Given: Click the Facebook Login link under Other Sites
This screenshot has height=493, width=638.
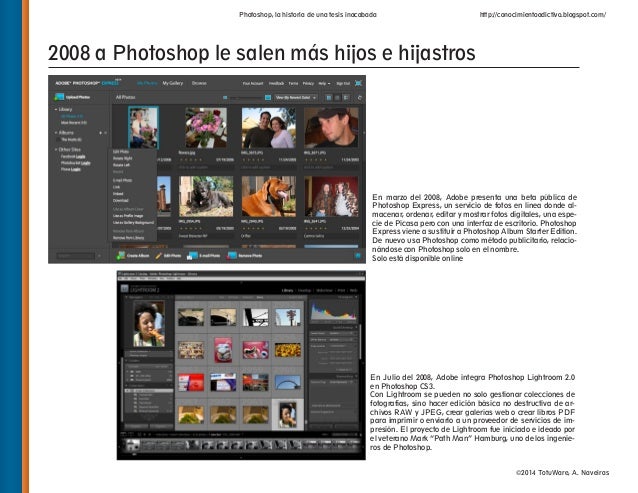Looking at the screenshot, I should pos(73,157).
